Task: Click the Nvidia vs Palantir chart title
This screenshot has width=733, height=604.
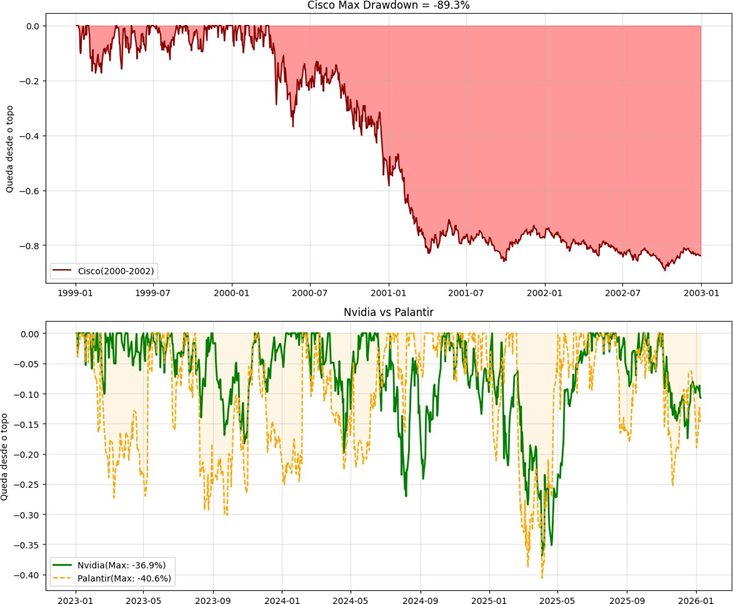Action: coord(389,314)
